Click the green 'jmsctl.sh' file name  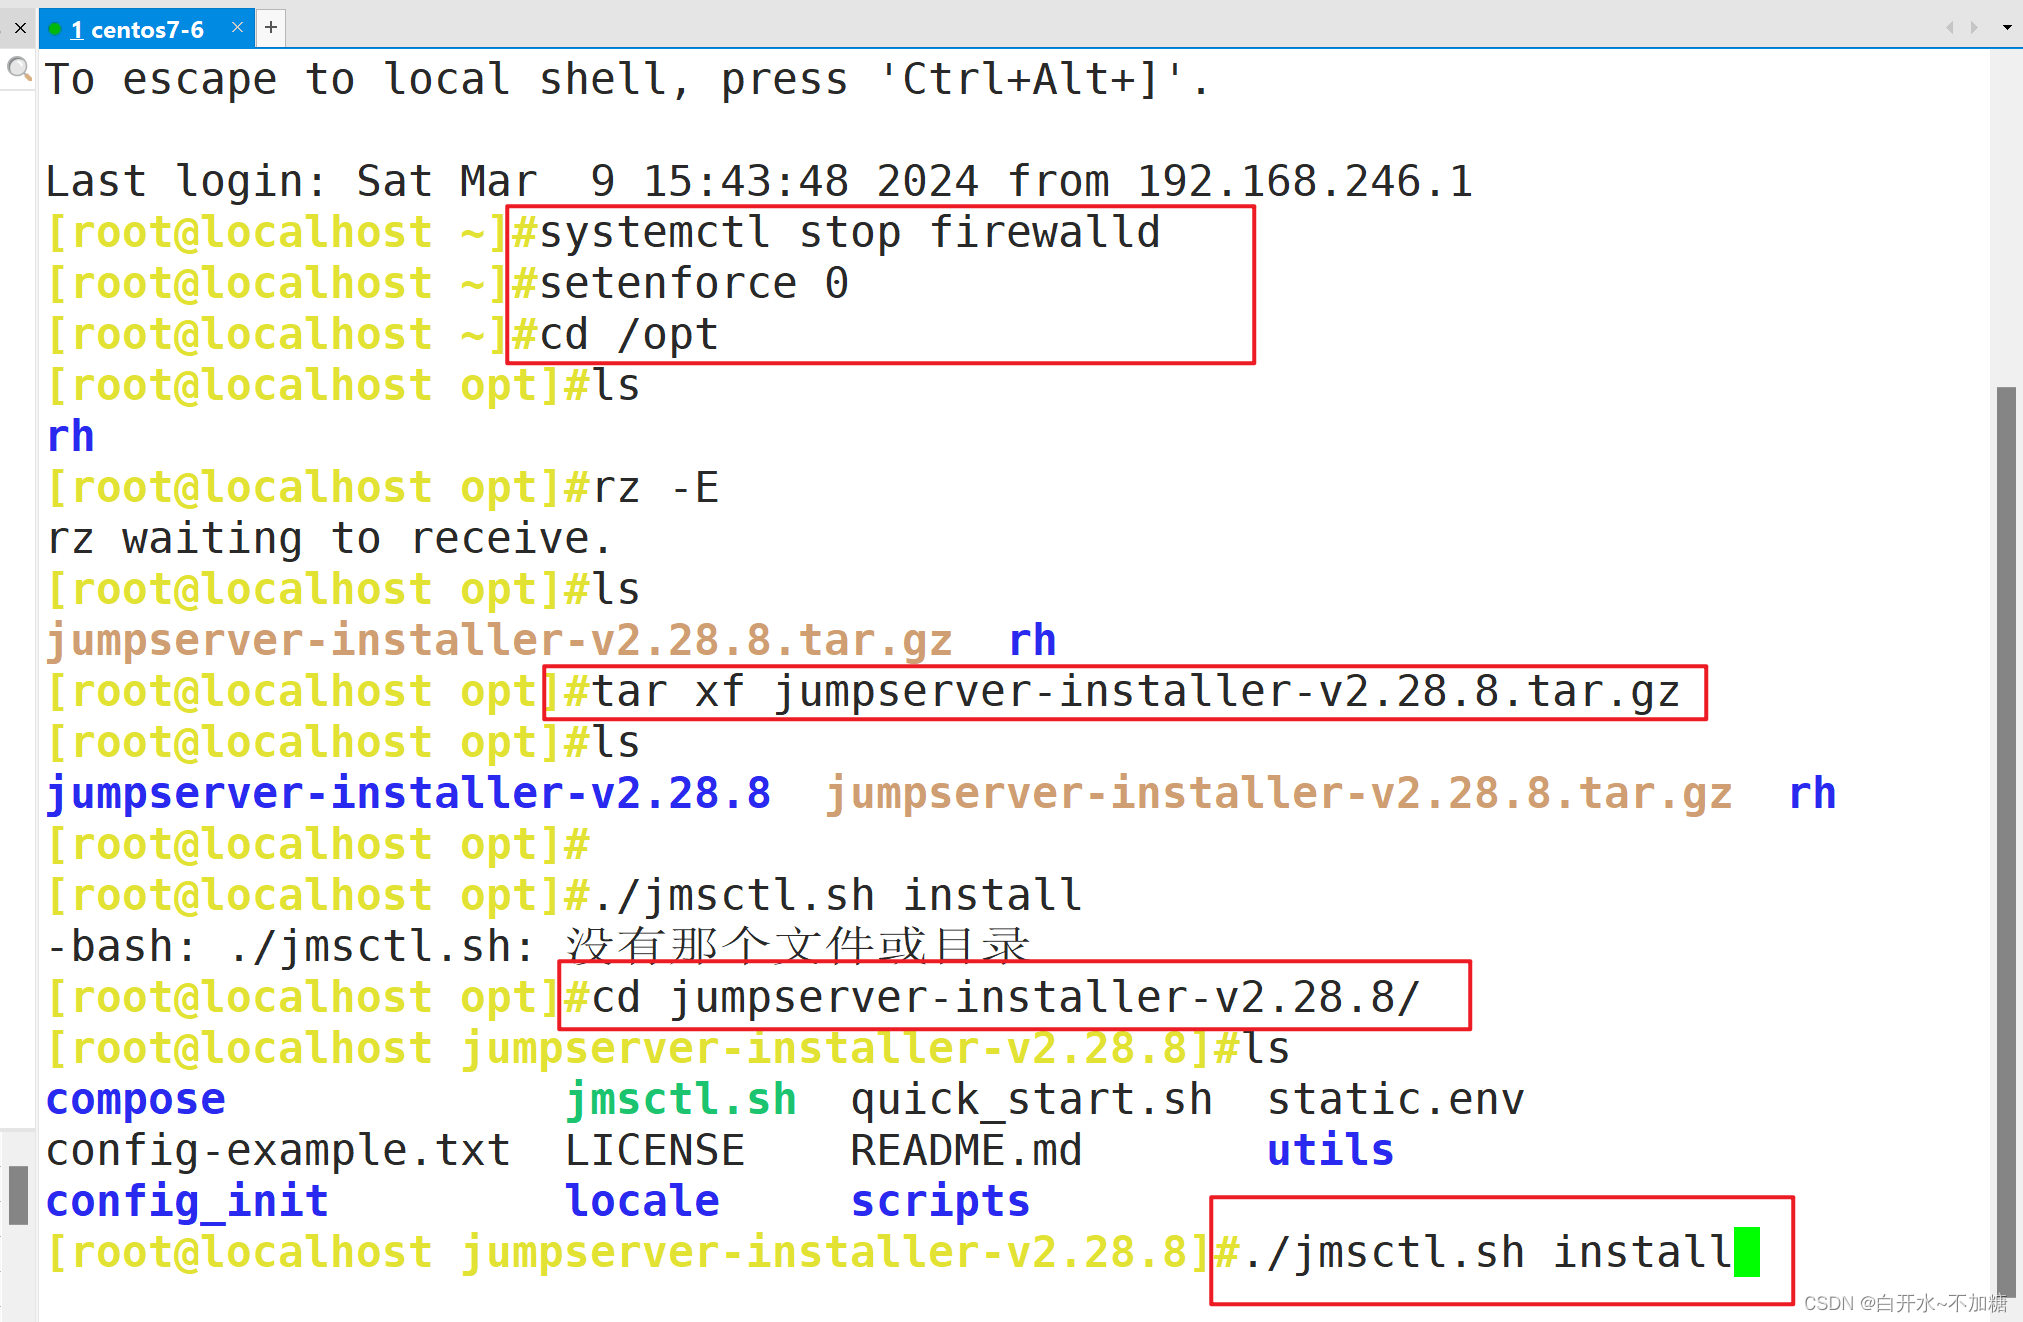click(681, 1100)
